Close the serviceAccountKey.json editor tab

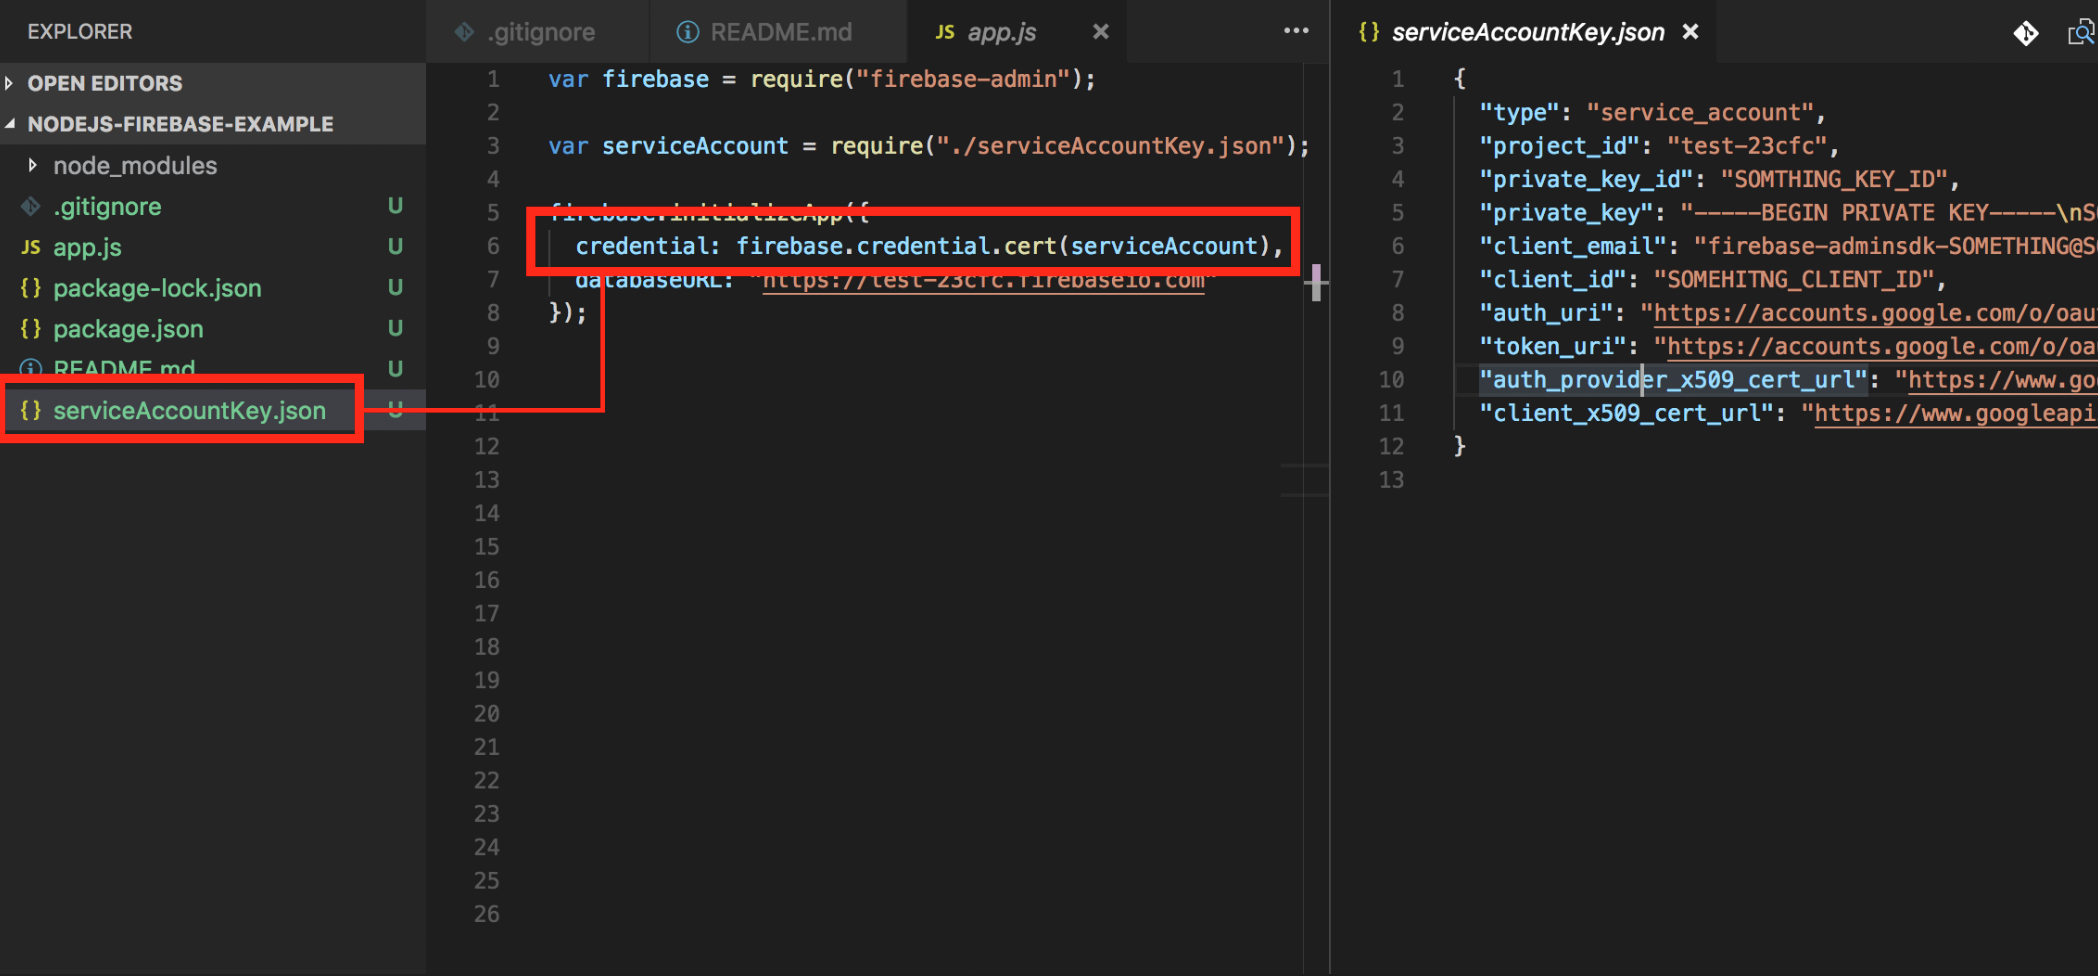pos(1690,32)
